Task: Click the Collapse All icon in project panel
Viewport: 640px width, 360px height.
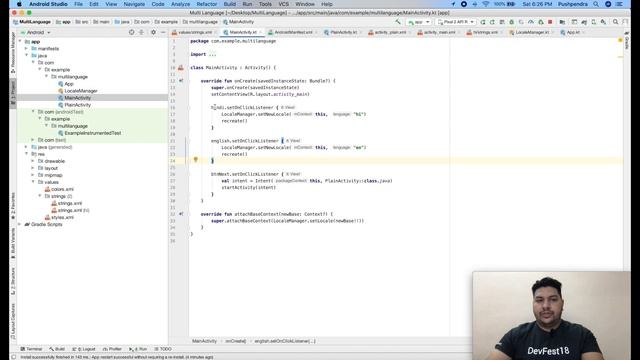Action: tap(141, 32)
